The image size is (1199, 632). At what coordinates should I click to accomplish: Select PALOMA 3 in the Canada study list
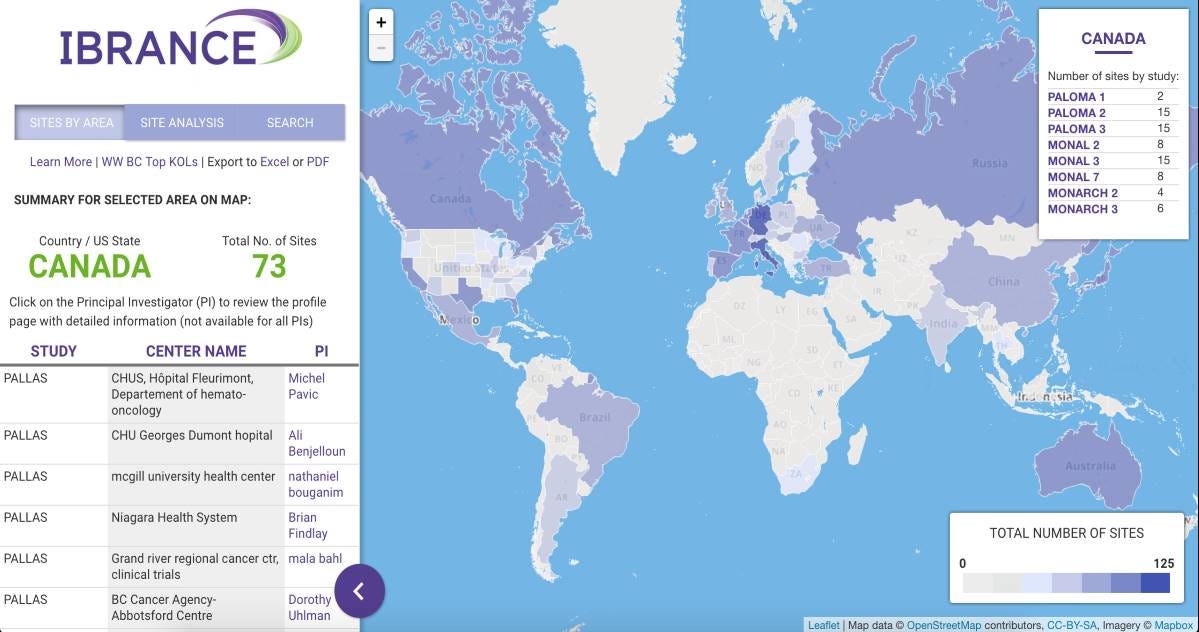click(x=1076, y=129)
